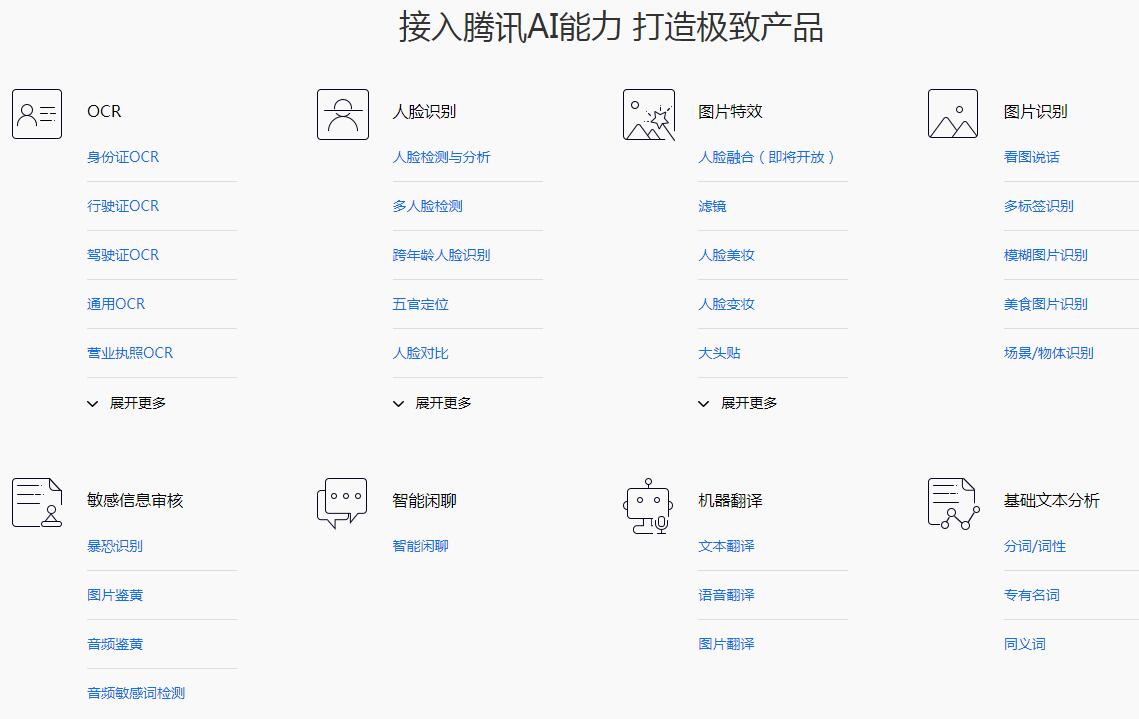Click the 图片特效 sparkle picture icon
The height and width of the screenshot is (719, 1139).
[649, 114]
